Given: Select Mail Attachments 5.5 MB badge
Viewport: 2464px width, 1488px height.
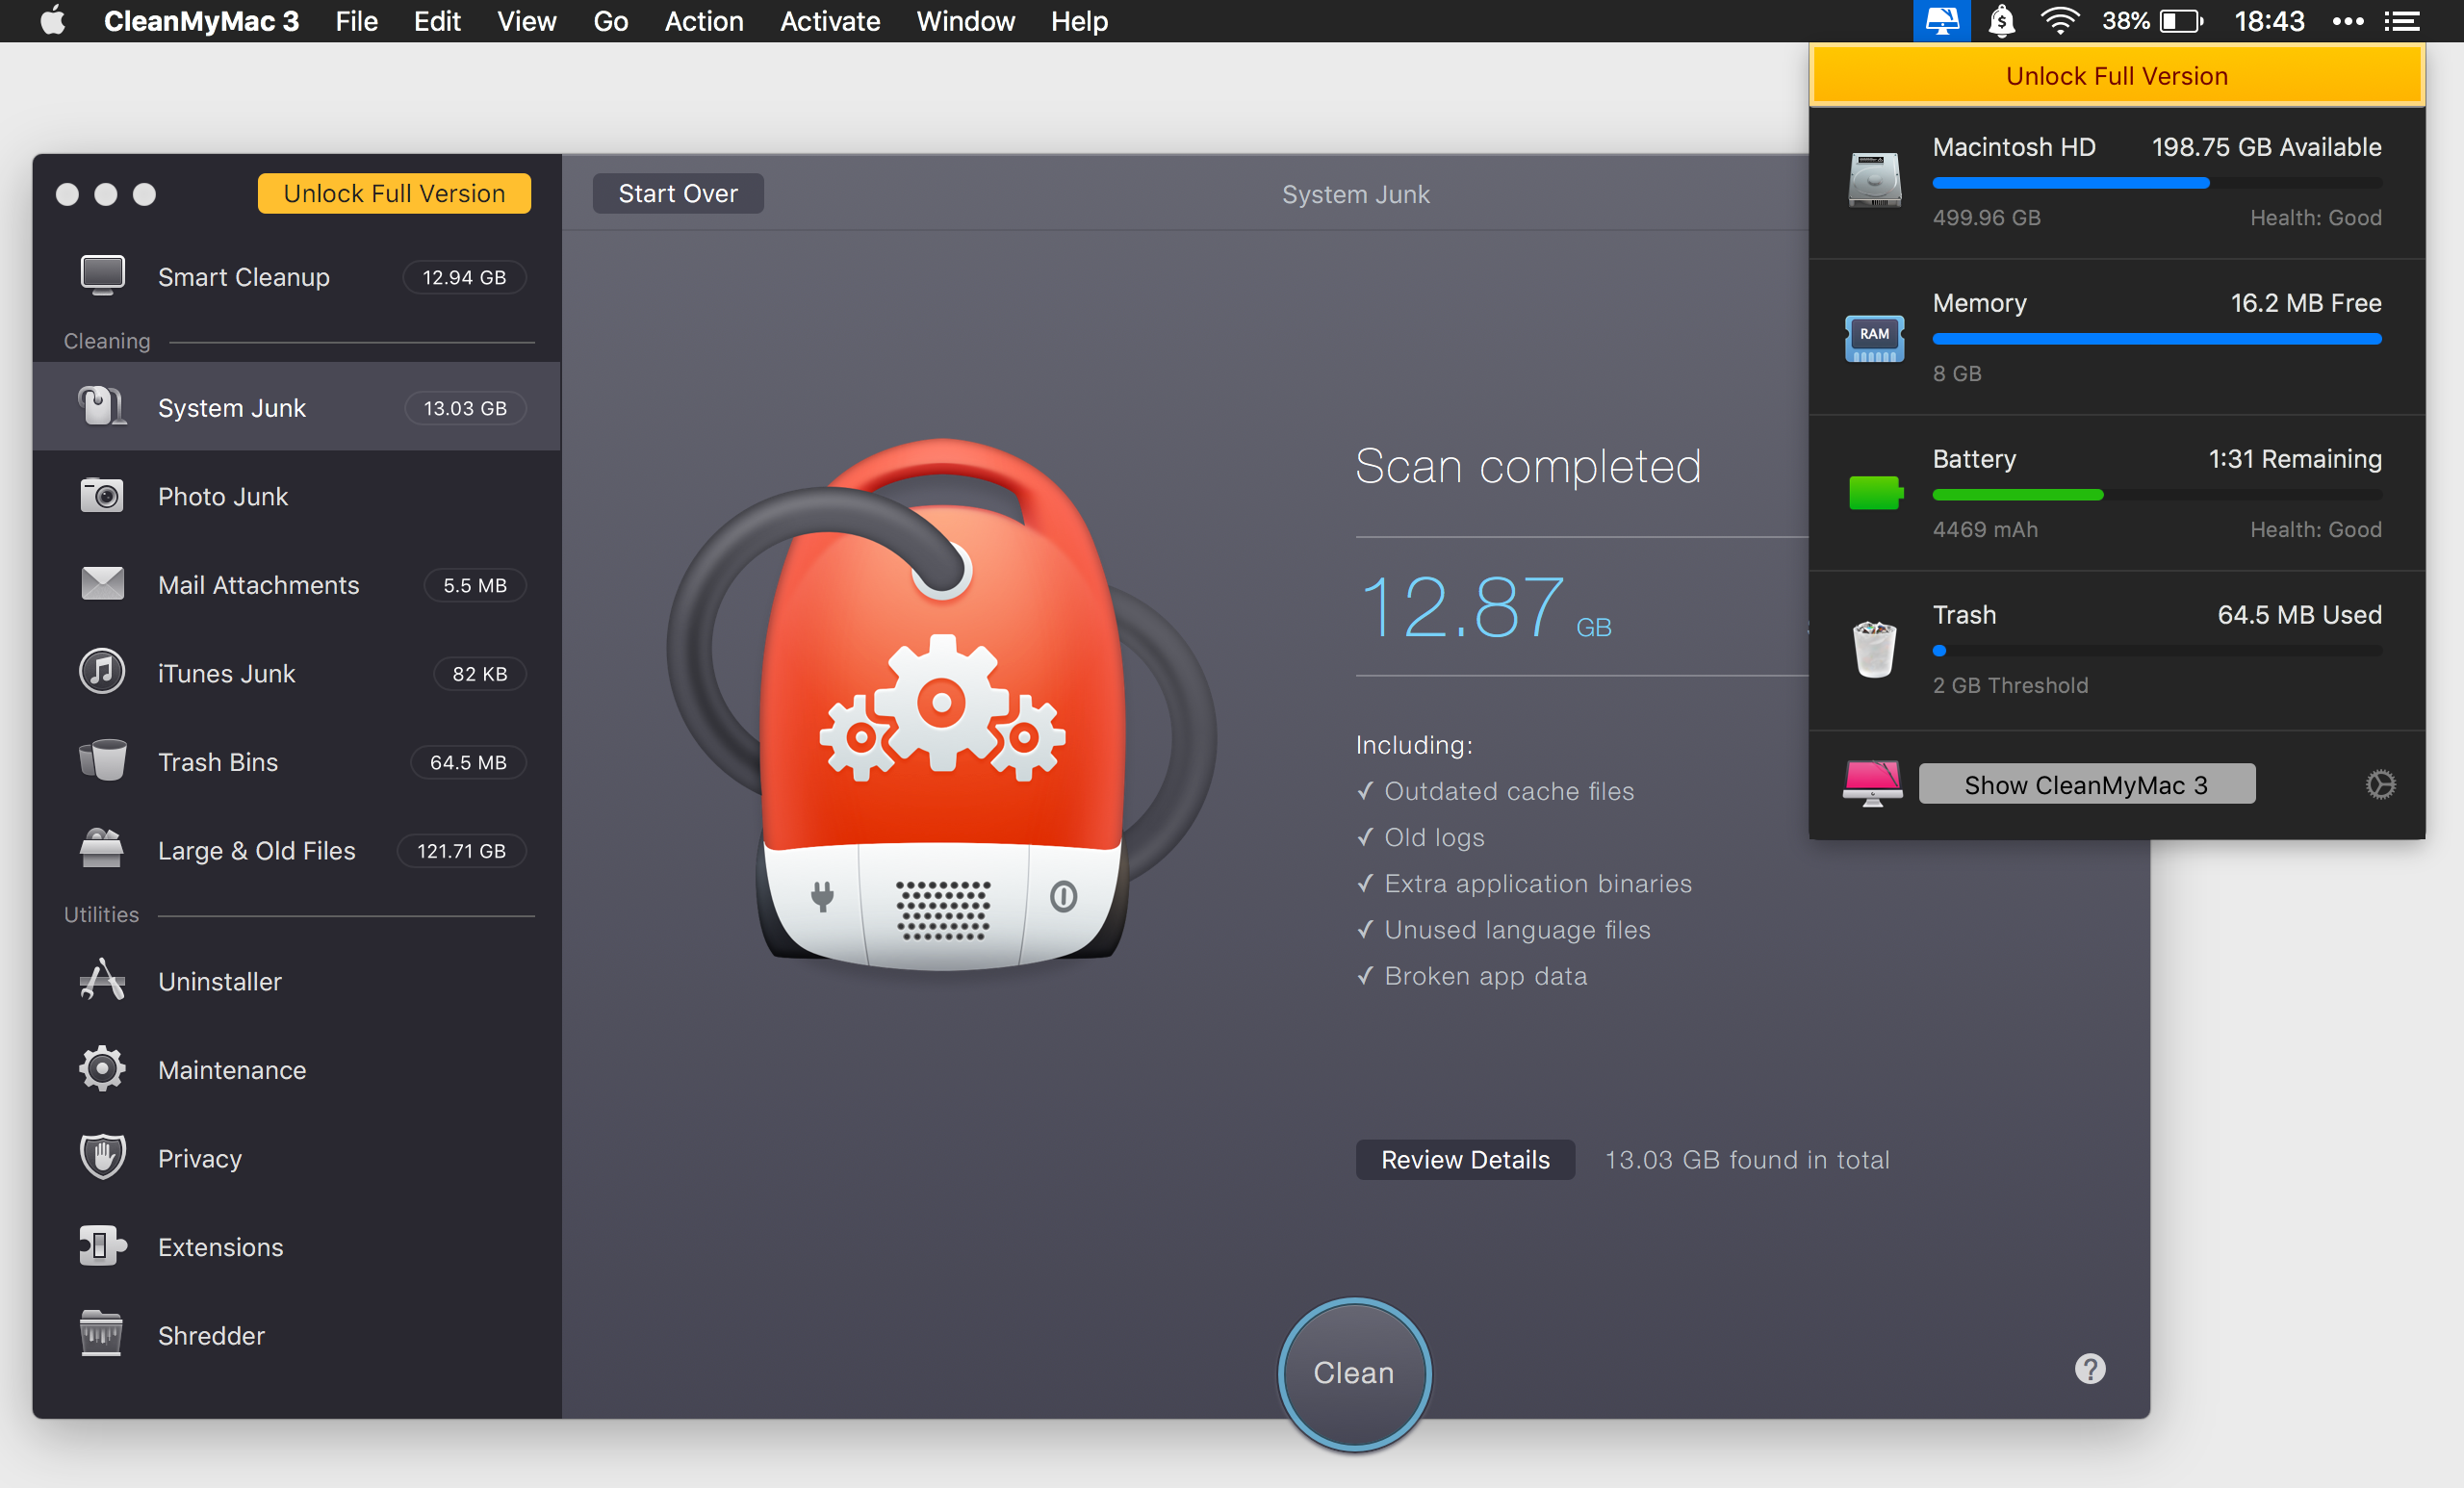Looking at the screenshot, I should pyautogui.click(x=475, y=585).
